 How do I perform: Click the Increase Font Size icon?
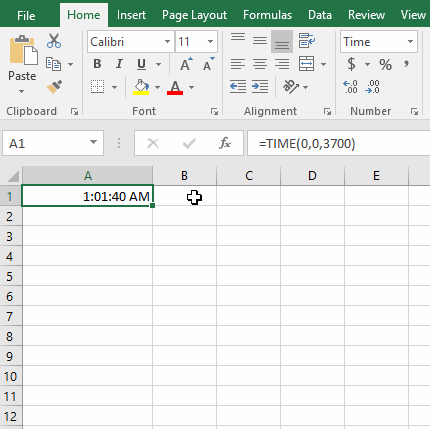(186, 64)
